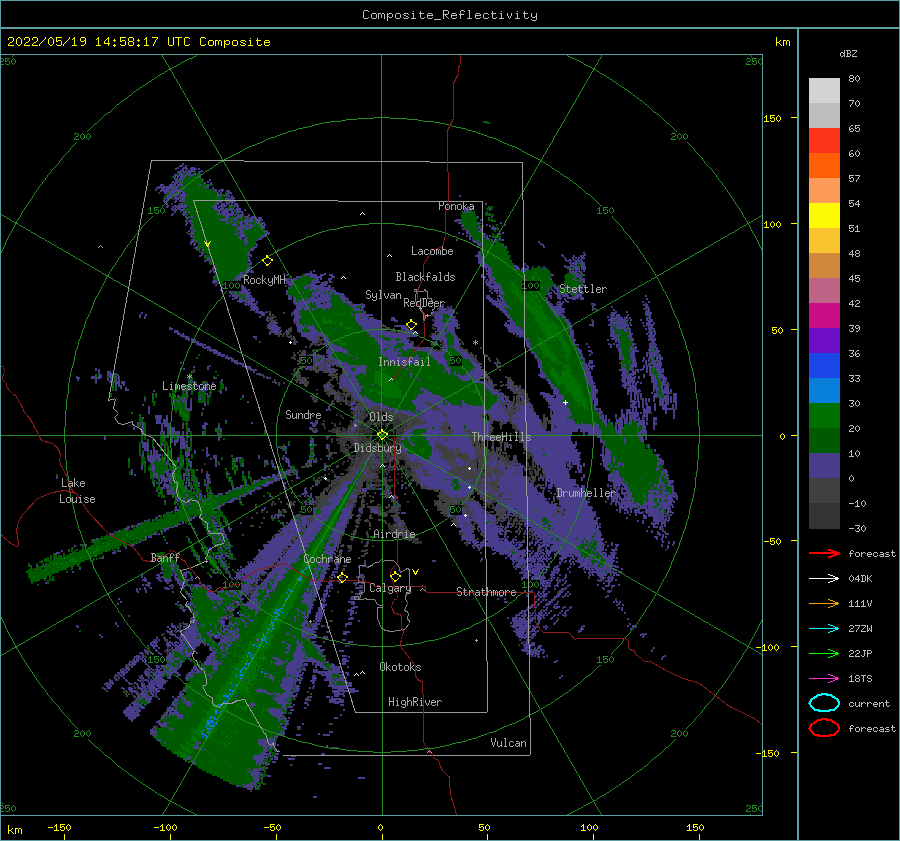Click the Blackfalds town label
Screen dimensions: 900x841
[425, 277]
